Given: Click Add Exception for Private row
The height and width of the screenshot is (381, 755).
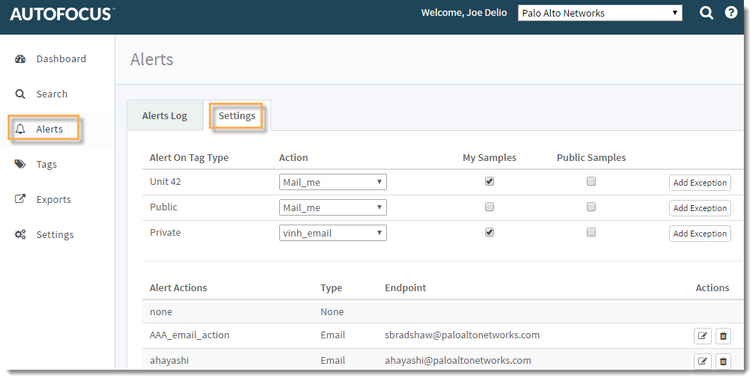Looking at the screenshot, I should pos(700,234).
